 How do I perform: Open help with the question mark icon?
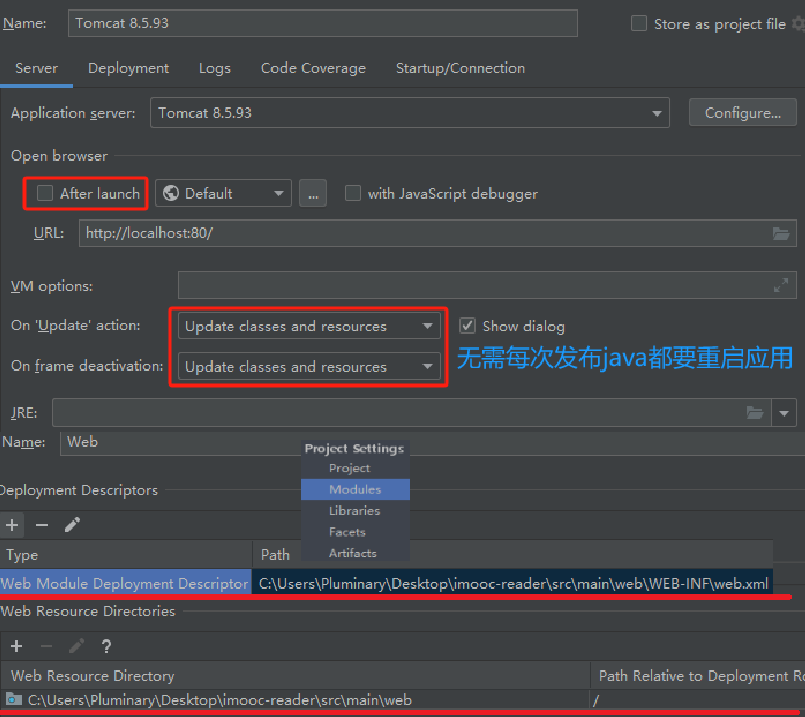click(106, 646)
